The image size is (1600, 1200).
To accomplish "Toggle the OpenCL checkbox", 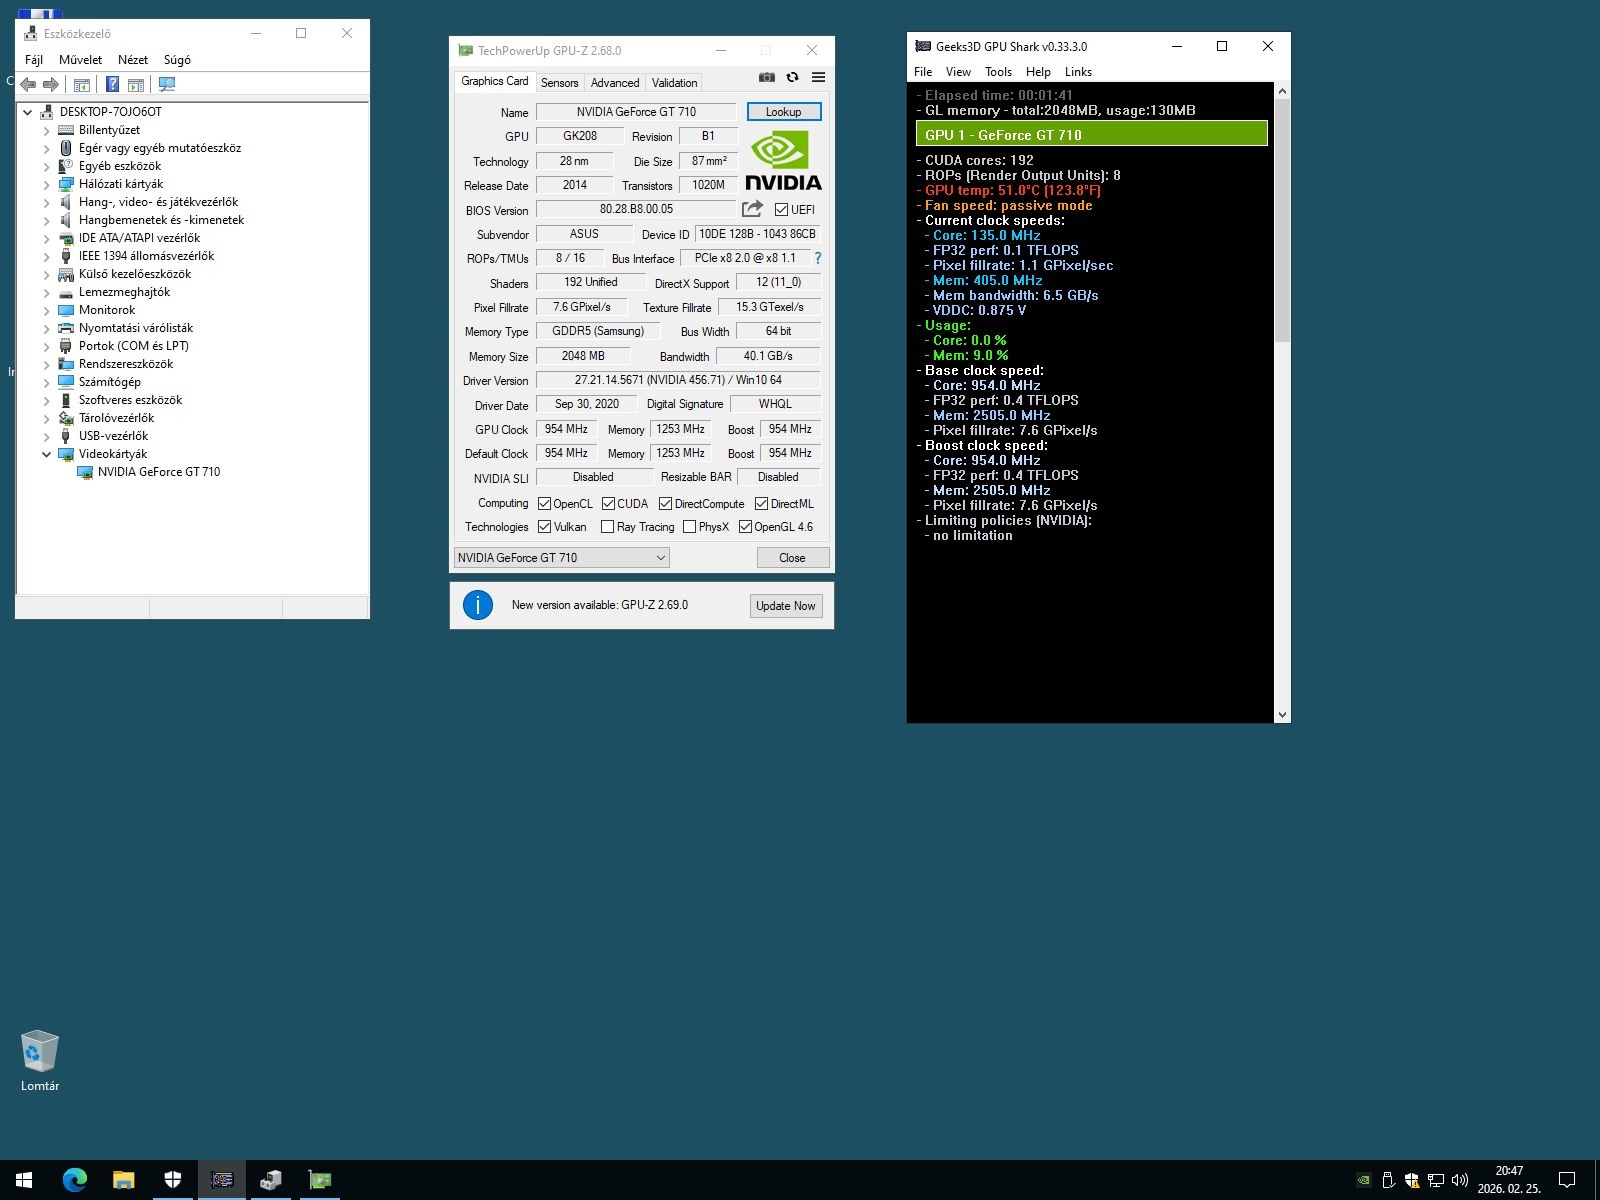I will [545, 504].
